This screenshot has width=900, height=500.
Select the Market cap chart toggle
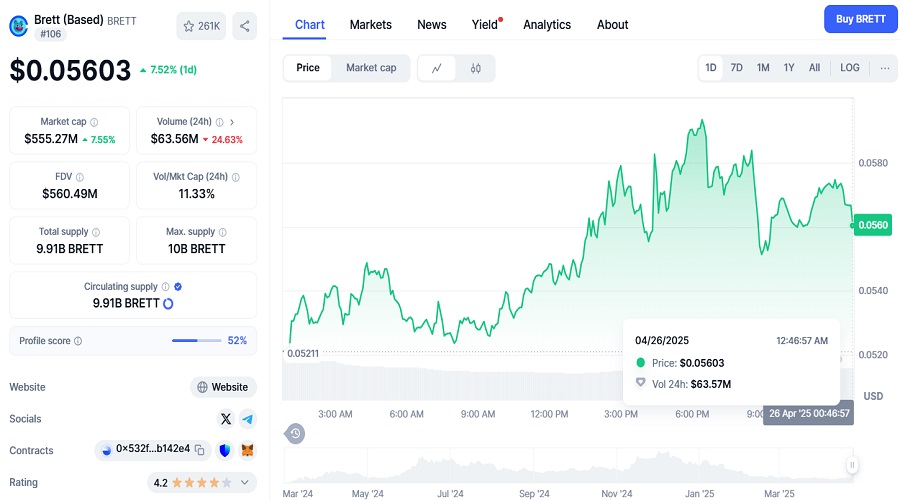tap(371, 68)
